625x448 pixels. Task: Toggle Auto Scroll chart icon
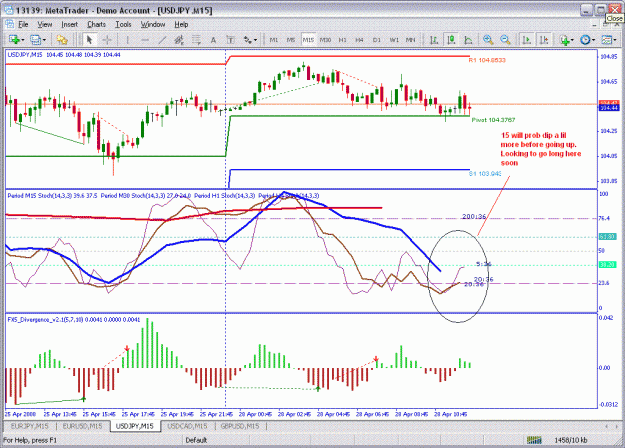527,40
